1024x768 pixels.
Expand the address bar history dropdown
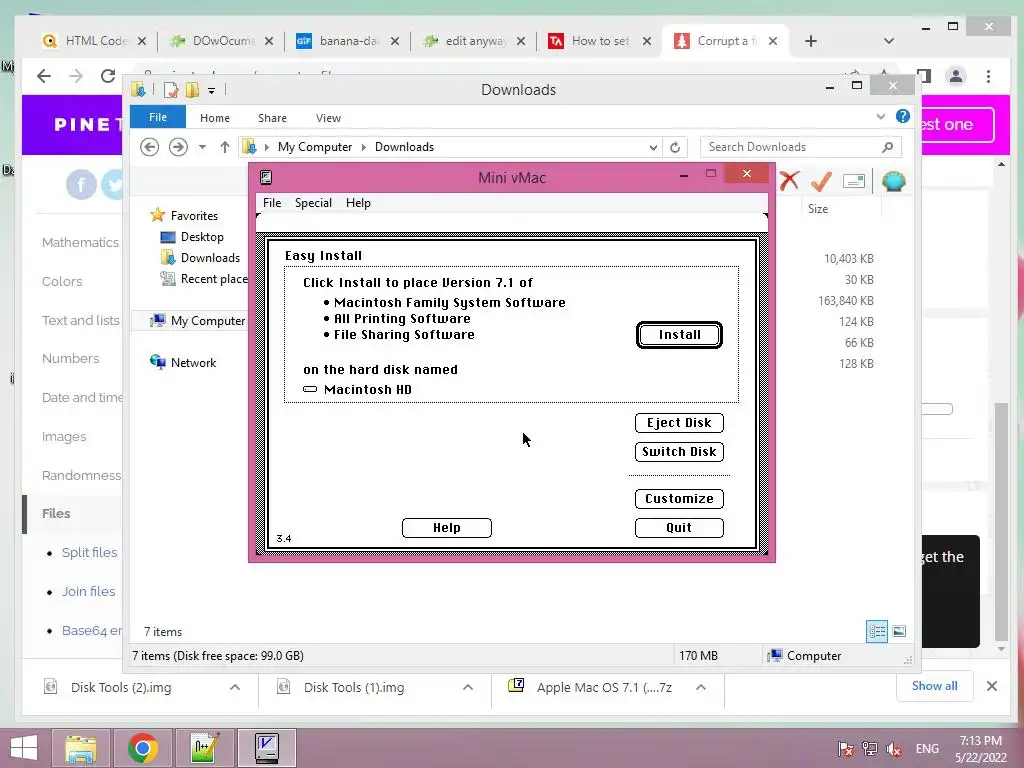pos(652,148)
